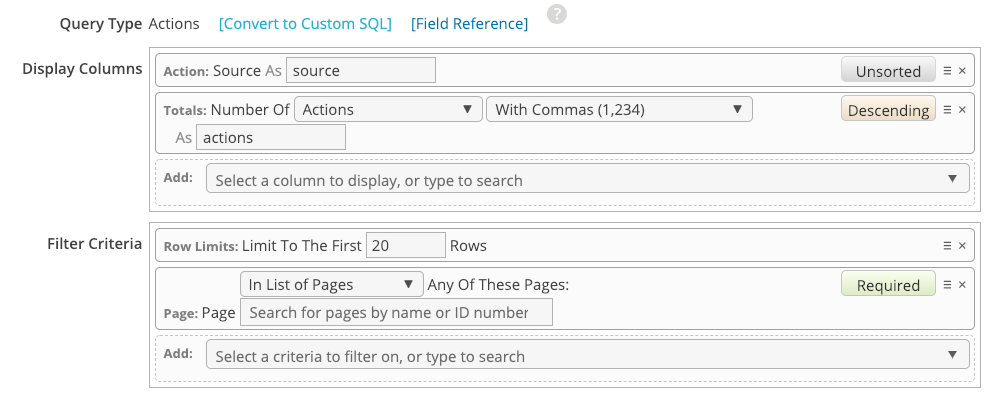This screenshot has width=987, height=396.
Task: Open the Select a column to display dropdown
Action: click(x=587, y=179)
